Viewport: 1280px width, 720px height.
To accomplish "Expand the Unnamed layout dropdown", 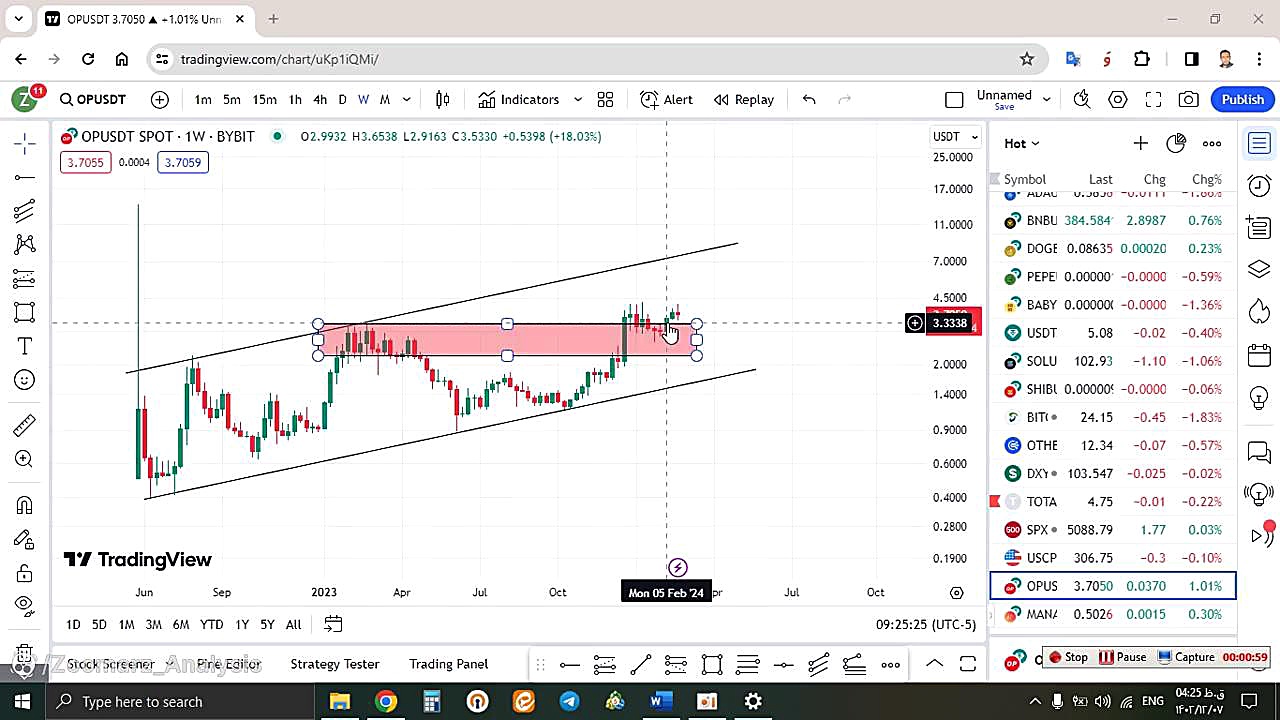I will pyautogui.click(x=1046, y=99).
